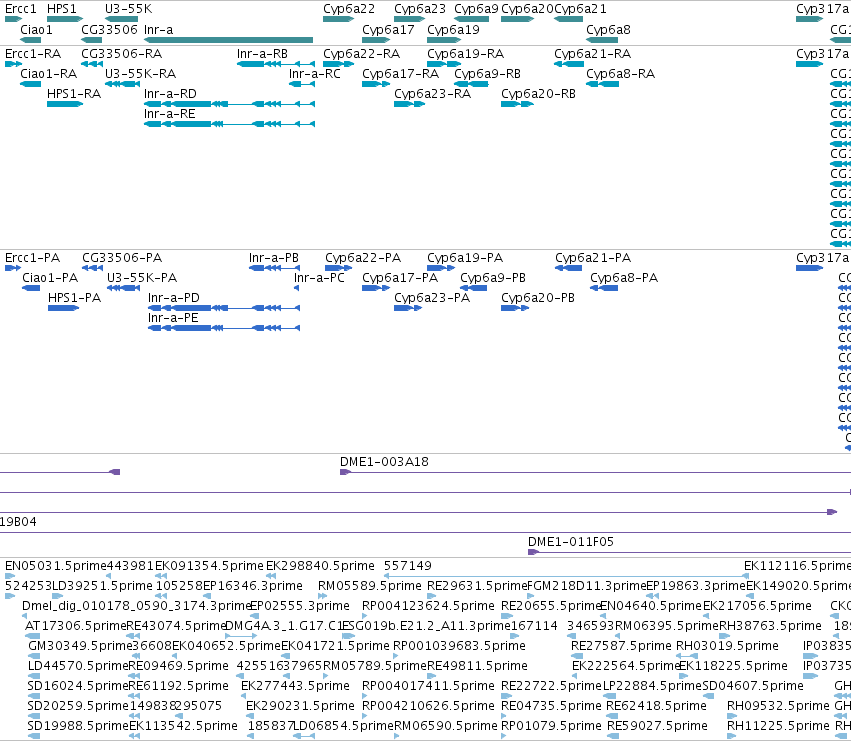The height and width of the screenshot is (741, 851).
Task: Click the Cyp6a17-PA protein
Action: (376, 288)
